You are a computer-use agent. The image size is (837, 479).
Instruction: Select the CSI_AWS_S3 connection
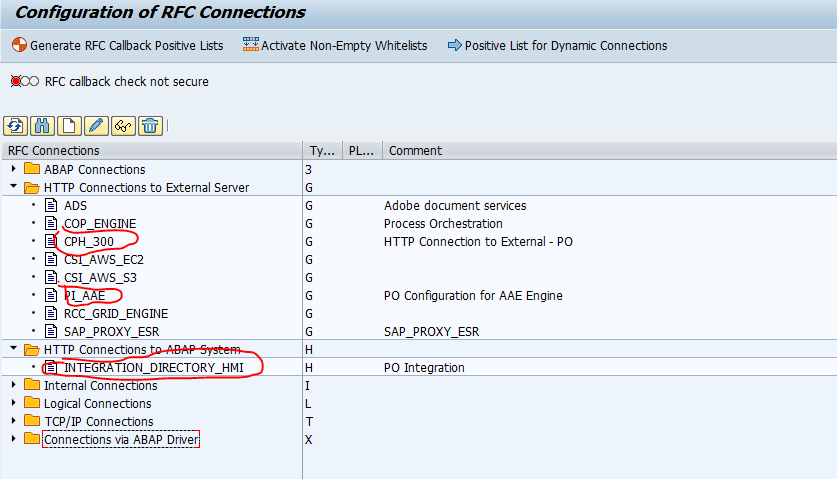(100, 278)
